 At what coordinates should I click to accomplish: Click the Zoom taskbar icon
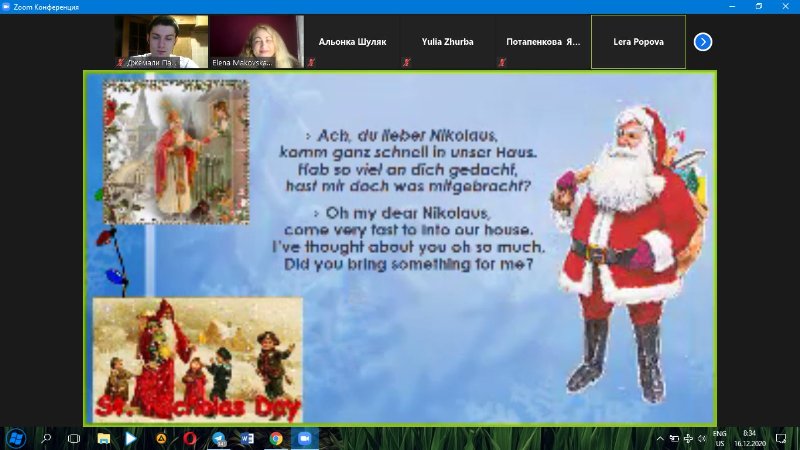tap(305, 438)
